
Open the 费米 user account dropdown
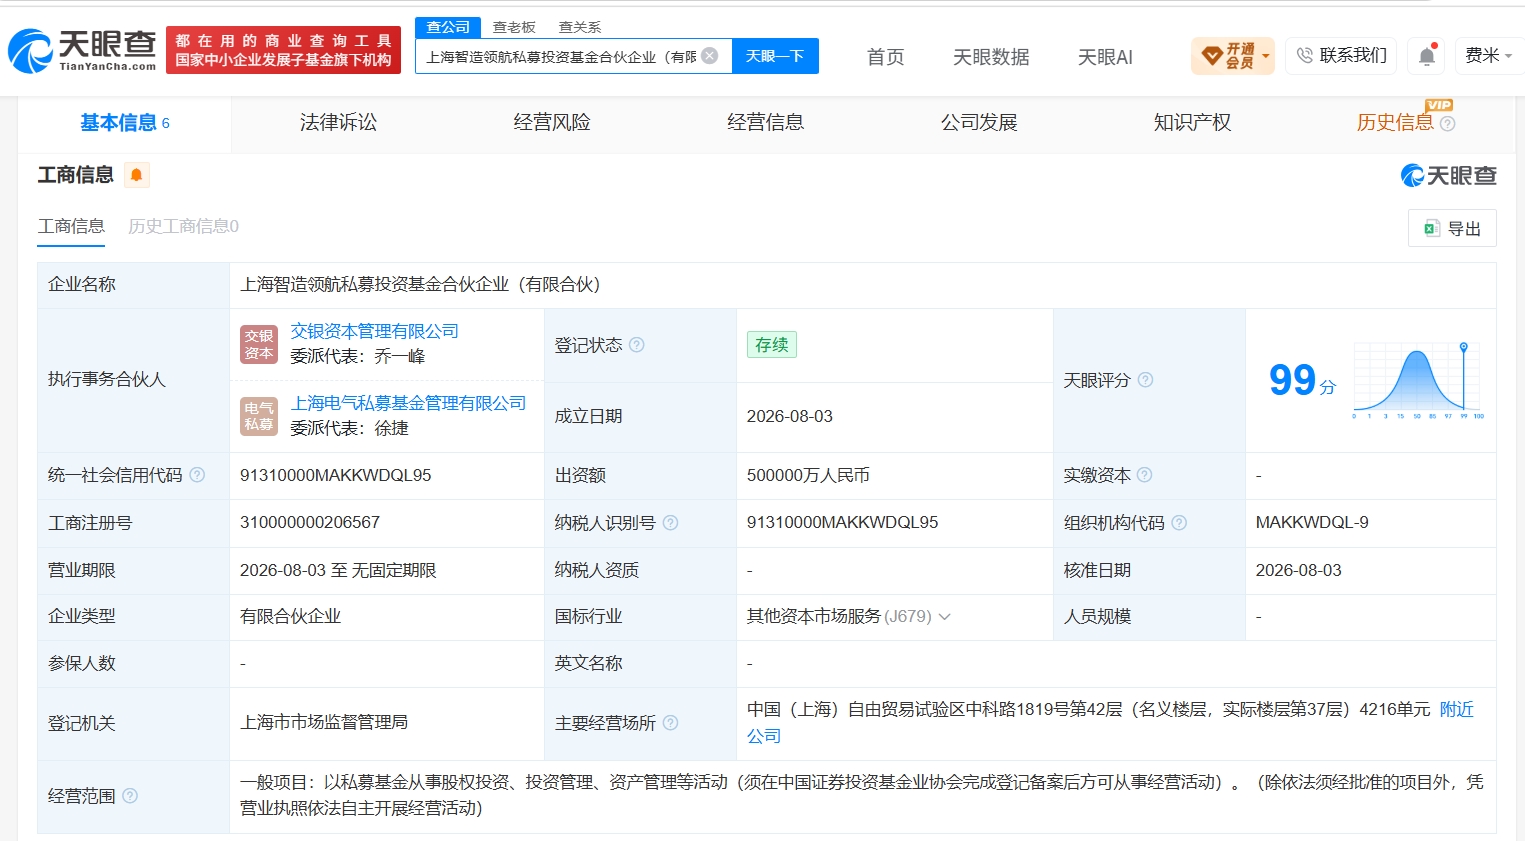pos(1488,56)
